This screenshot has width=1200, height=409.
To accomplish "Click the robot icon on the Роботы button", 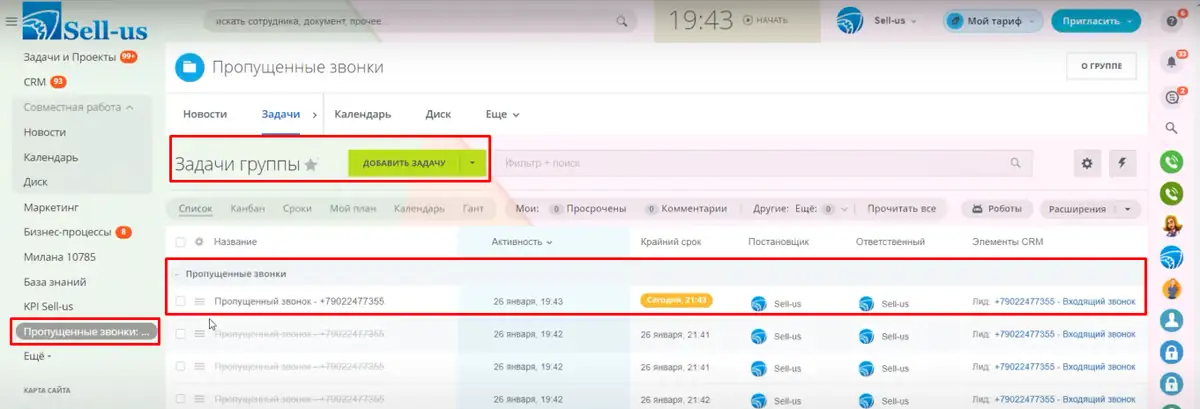I will click(x=979, y=209).
